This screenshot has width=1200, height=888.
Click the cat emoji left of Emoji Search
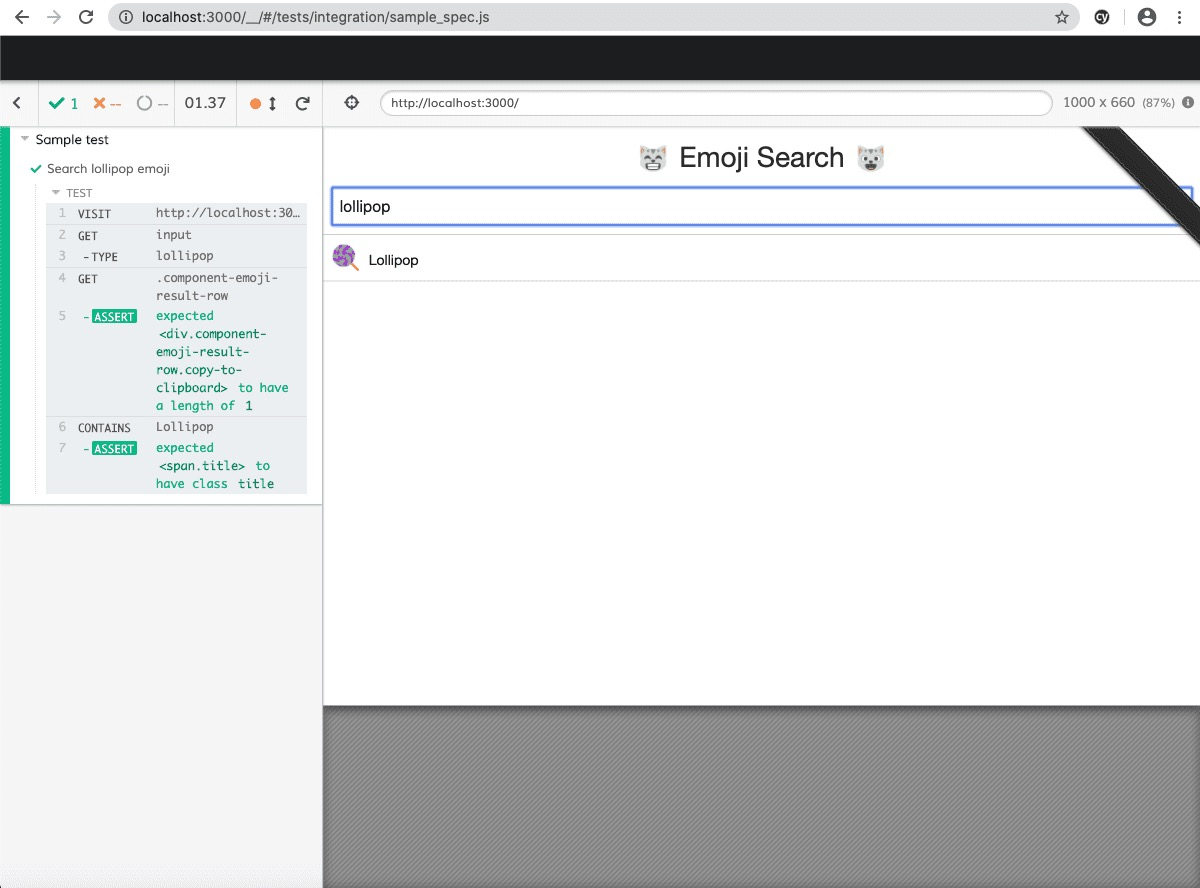point(653,158)
